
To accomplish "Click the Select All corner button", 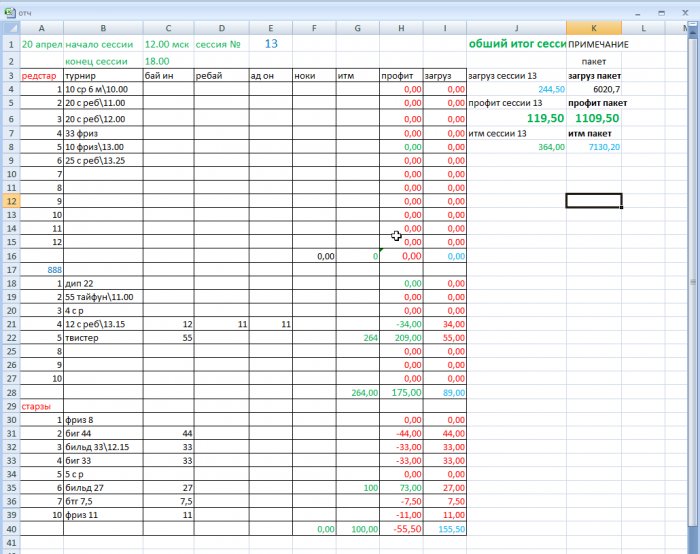I will tap(11, 28).
